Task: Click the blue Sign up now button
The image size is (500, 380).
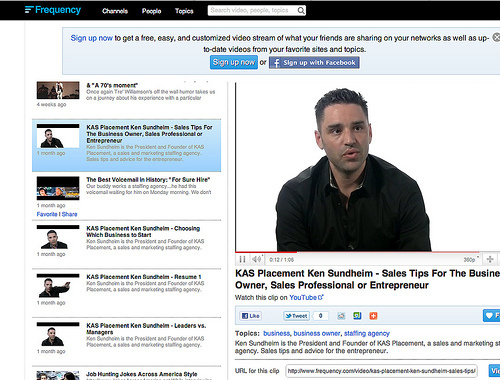Action: pos(234,62)
